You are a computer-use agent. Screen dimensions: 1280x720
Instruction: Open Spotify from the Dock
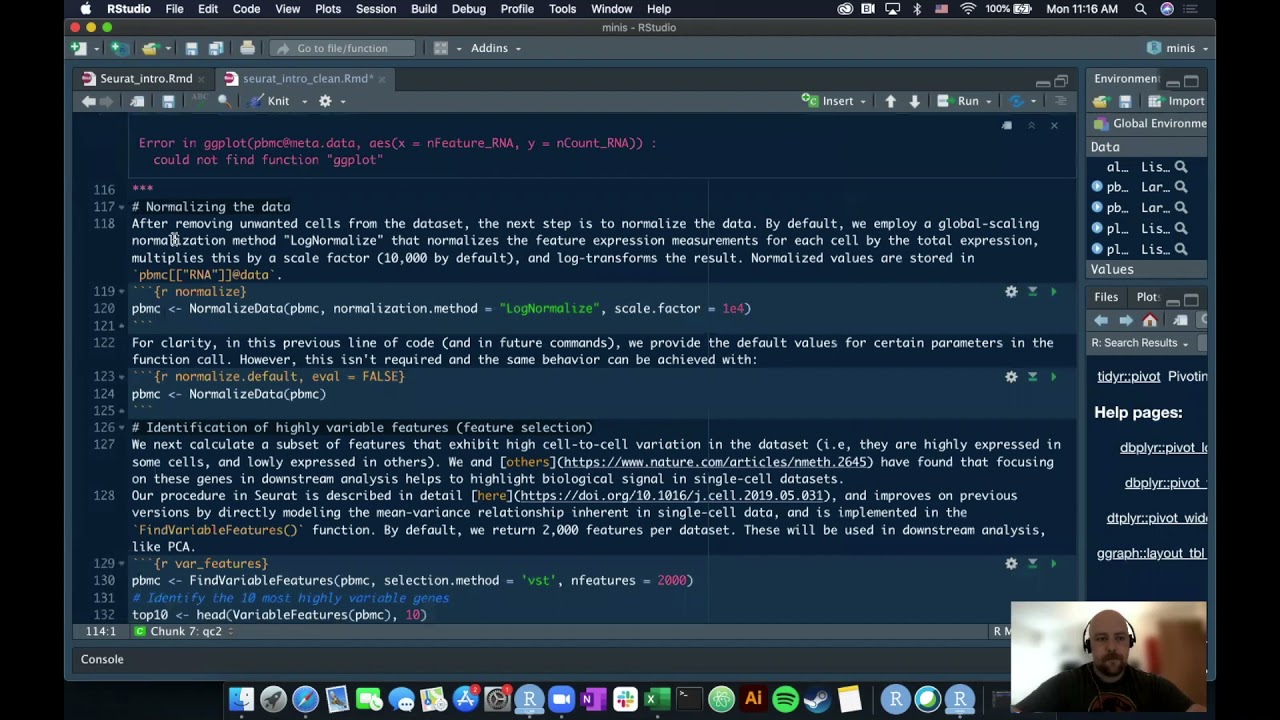click(x=785, y=699)
